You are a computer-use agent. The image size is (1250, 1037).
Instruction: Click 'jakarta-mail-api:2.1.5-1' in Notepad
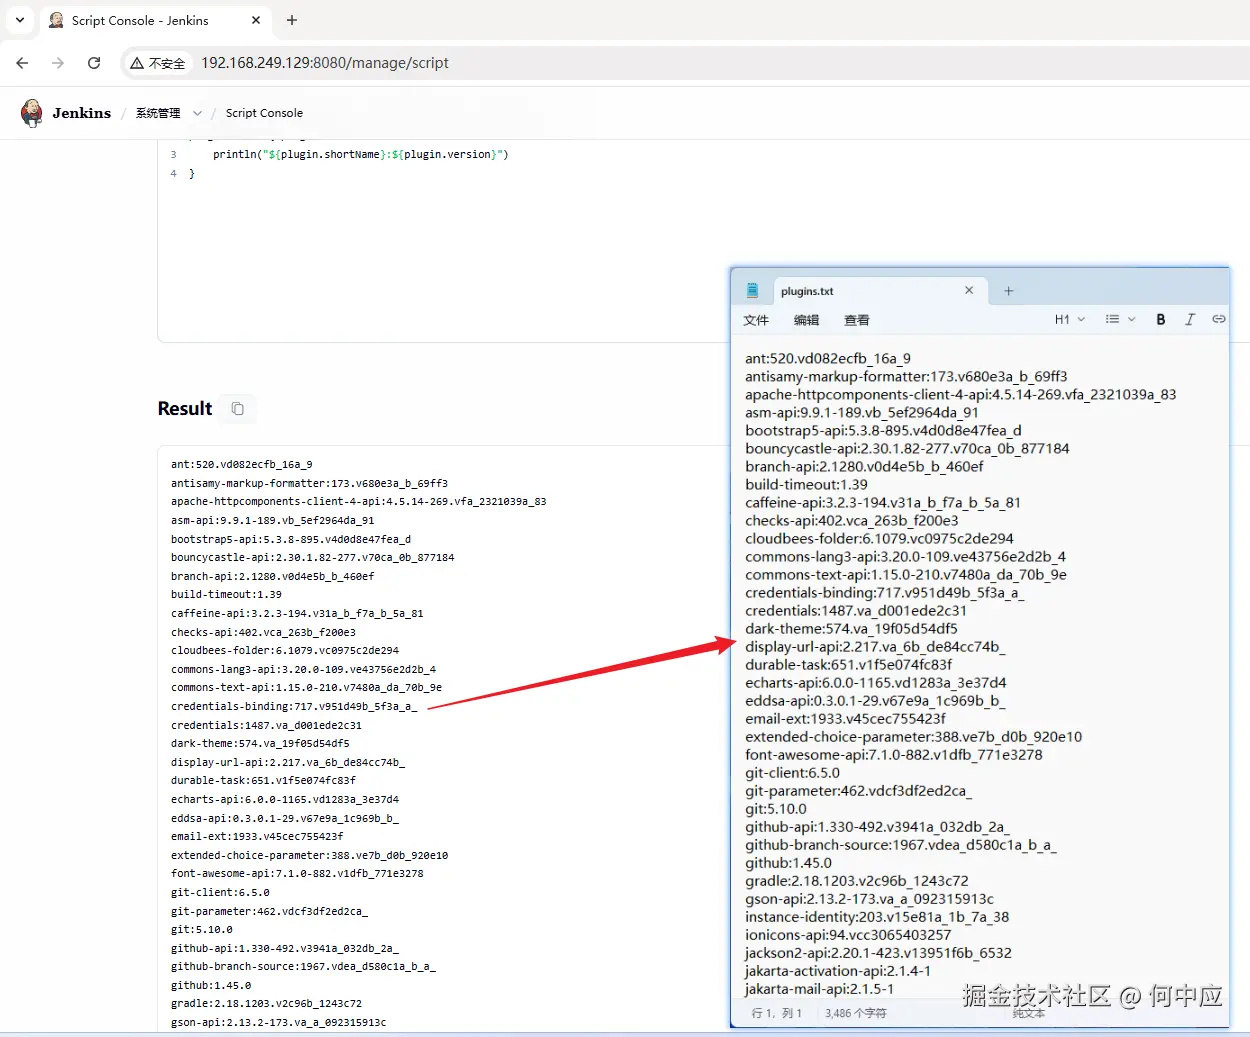819,988
